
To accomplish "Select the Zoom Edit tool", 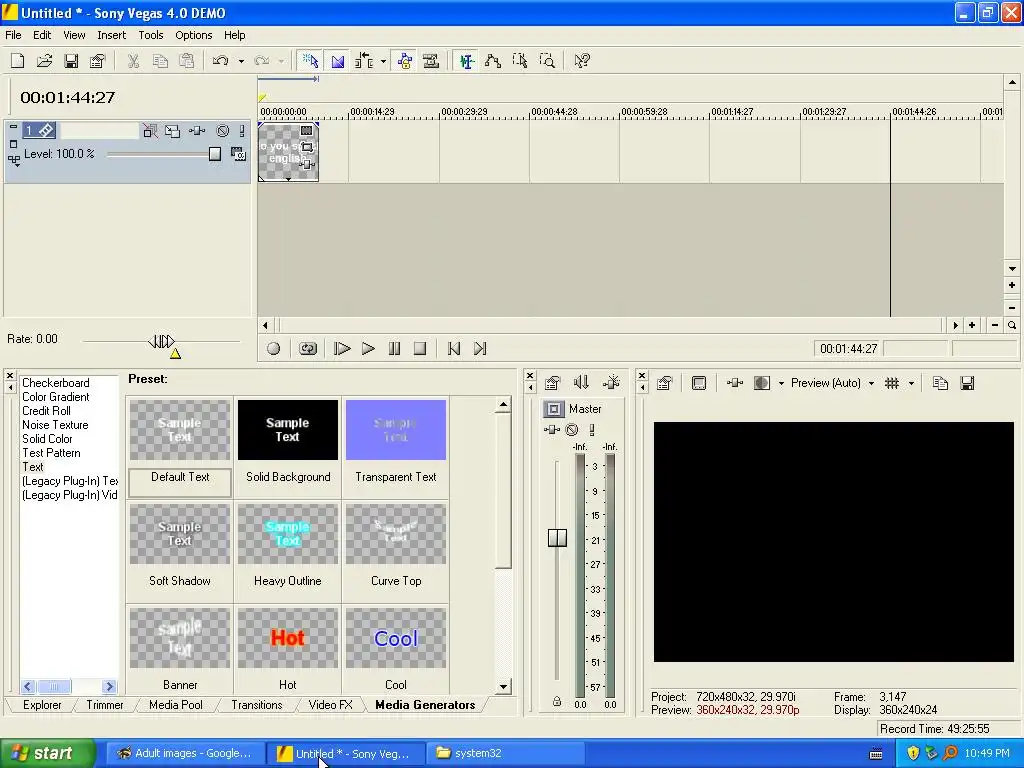I will [547, 61].
